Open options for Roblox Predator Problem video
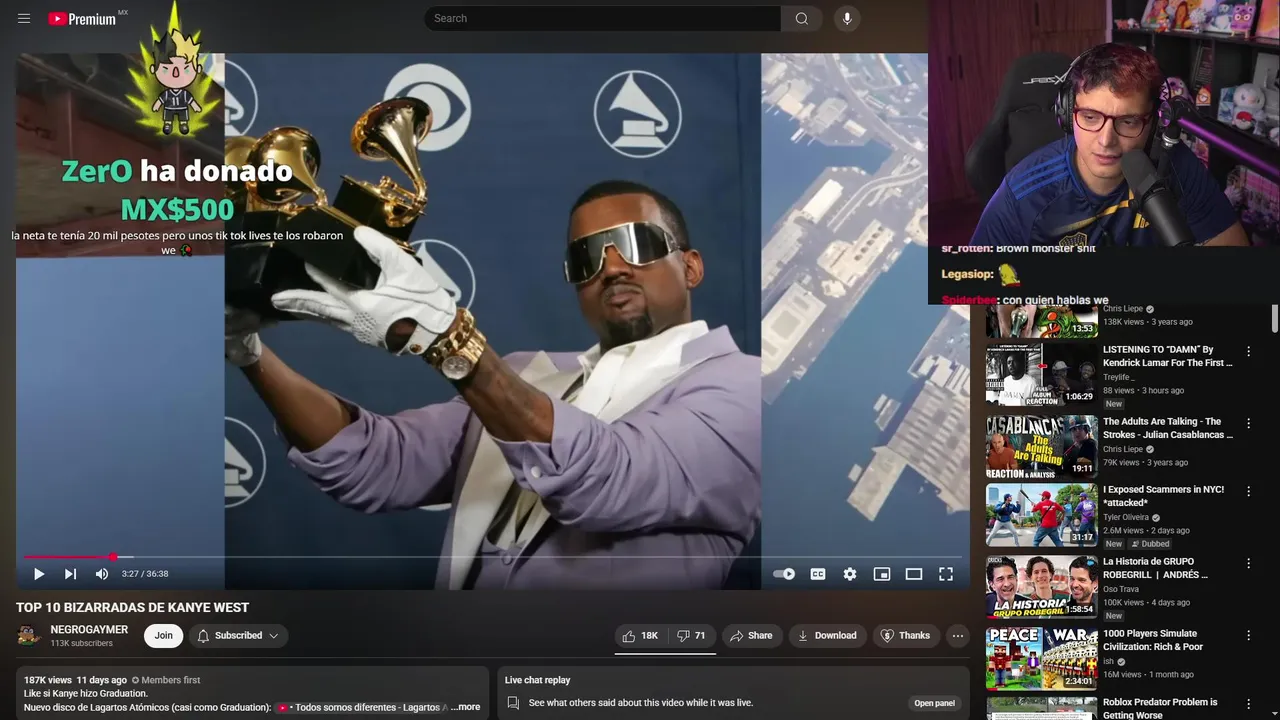 1248,703
